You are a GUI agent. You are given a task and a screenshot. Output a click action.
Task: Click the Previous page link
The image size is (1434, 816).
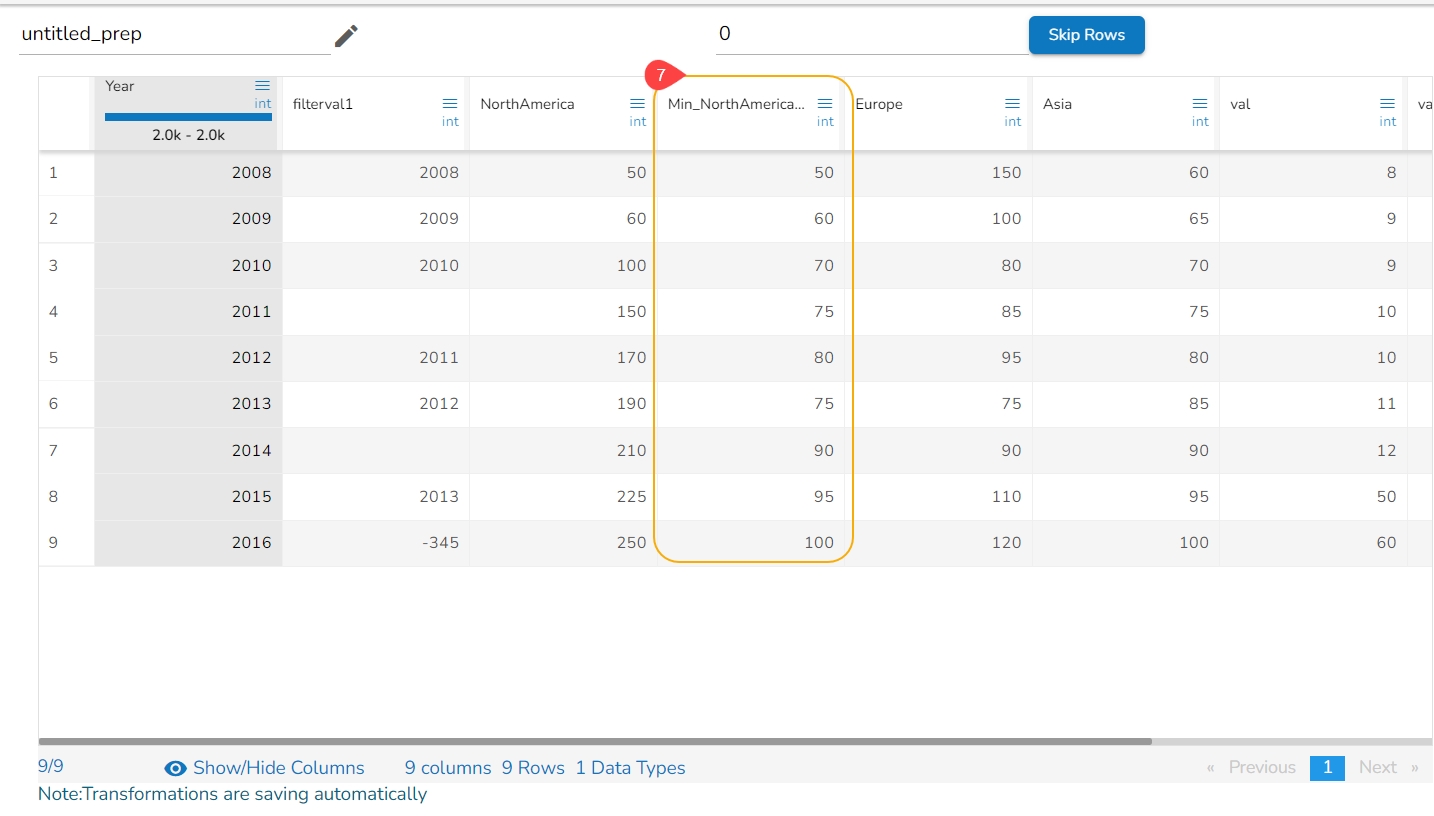[x=1261, y=767]
